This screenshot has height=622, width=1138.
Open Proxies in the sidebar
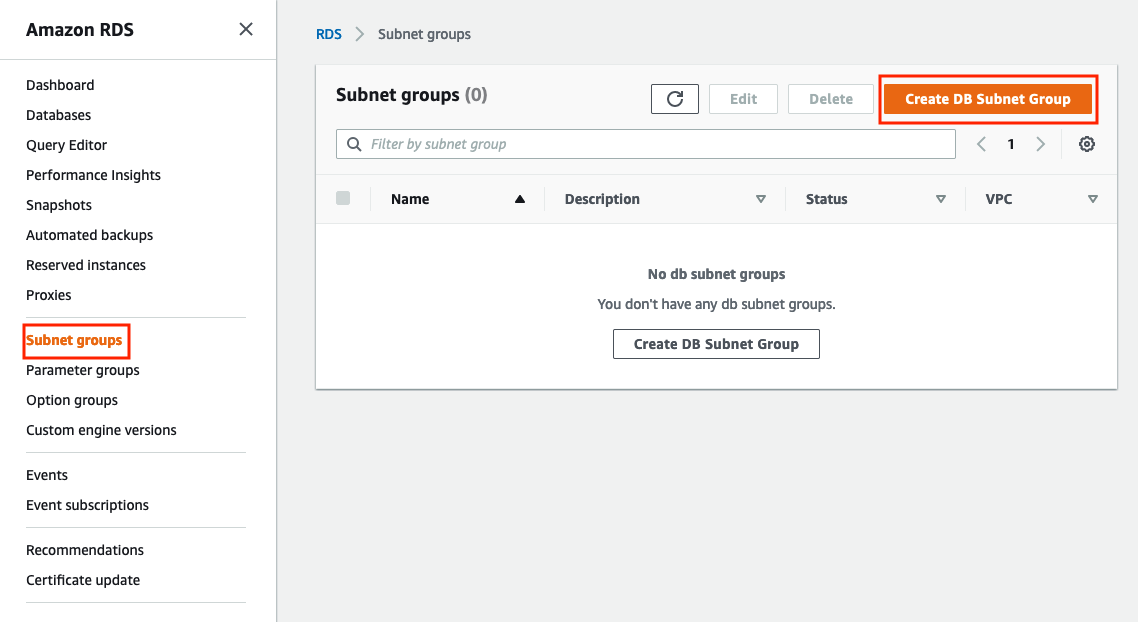click(49, 295)
